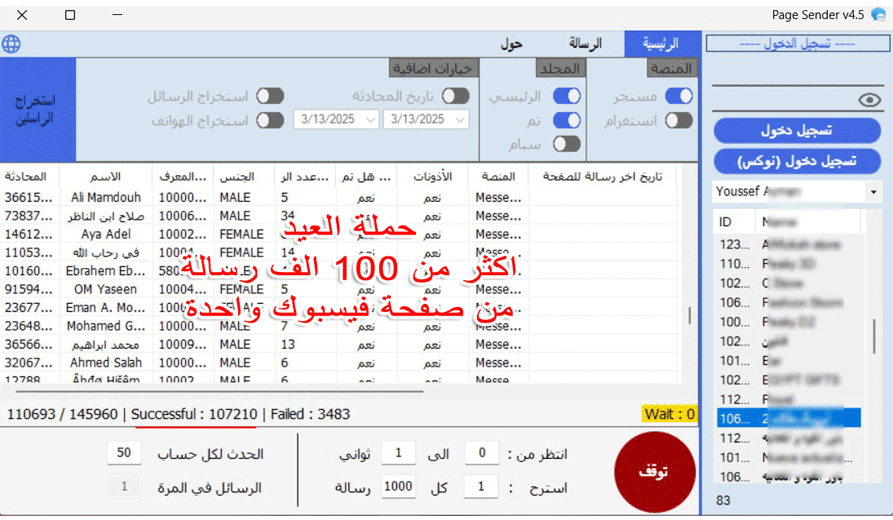
Task: Click the تسجيل دخول (نوكس) login button
Action: point(797,161)
